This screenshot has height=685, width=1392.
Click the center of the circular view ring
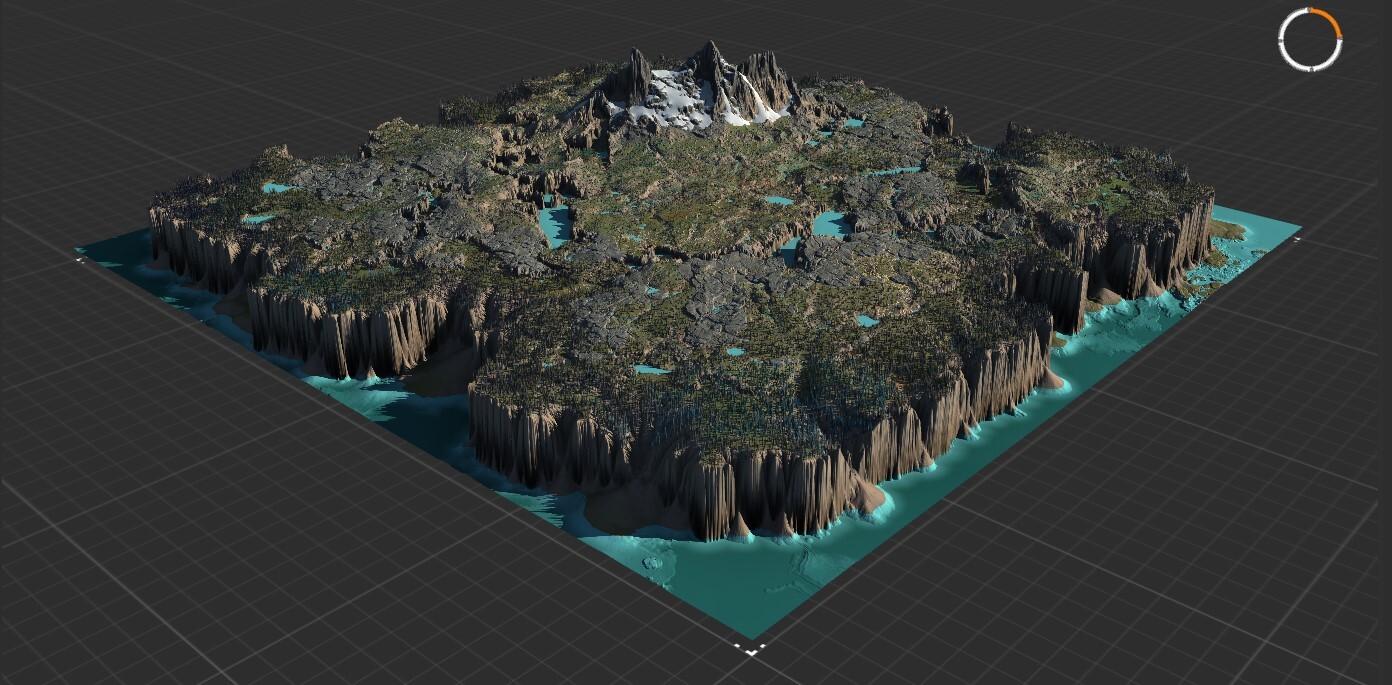(1310, 40)
